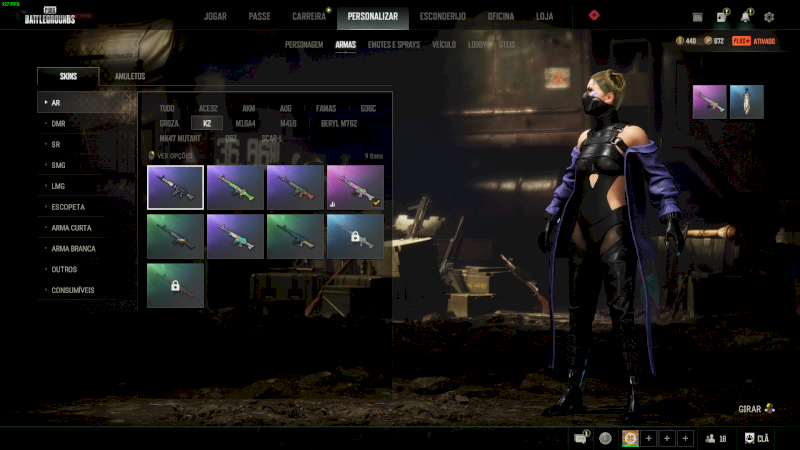
Task: Switch to the ÚTEIS sub-tab
Action: pos(507,45)
